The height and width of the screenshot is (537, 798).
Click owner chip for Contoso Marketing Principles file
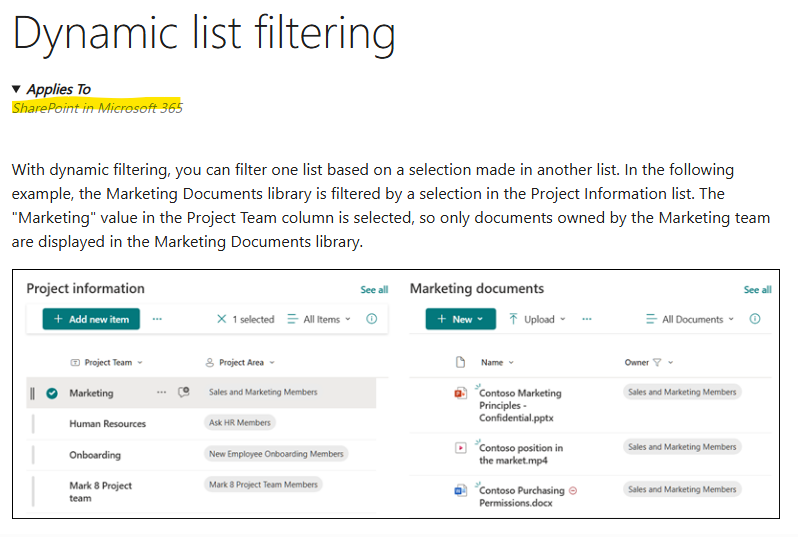682,392
